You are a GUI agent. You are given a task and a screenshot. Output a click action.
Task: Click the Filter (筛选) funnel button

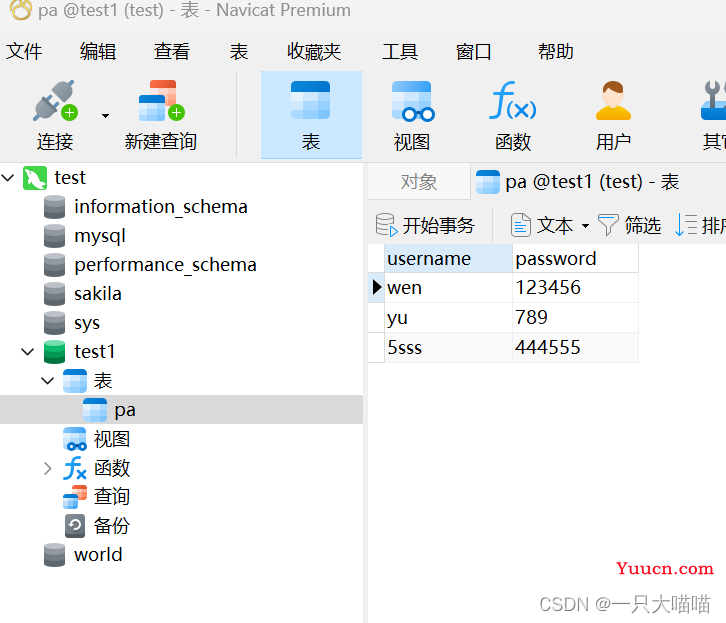click(x=629, y=225)
